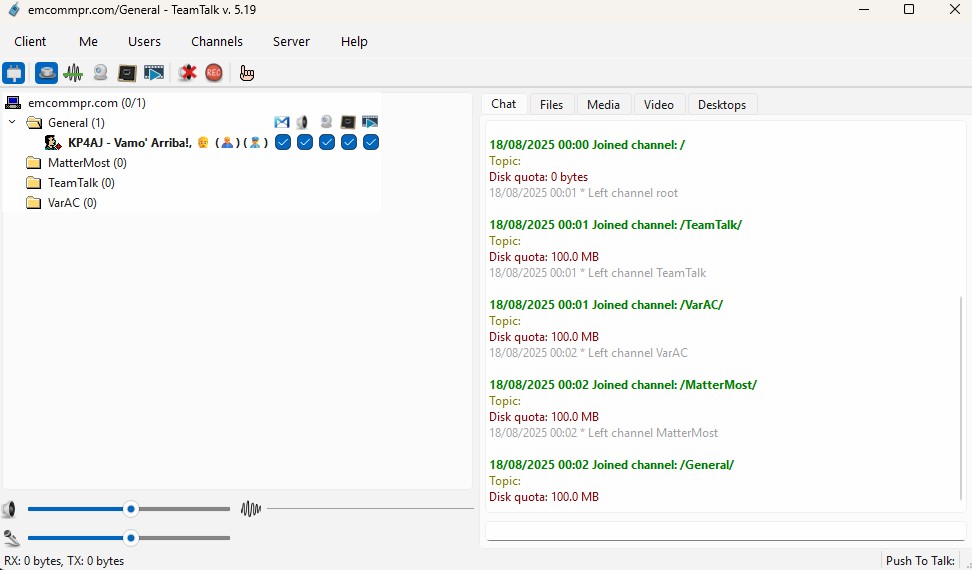Click the desktop sharing blackboard toolbar icon
Viewport: 972px width, 570px height.
pyautogui.click(x=127, y=73)
